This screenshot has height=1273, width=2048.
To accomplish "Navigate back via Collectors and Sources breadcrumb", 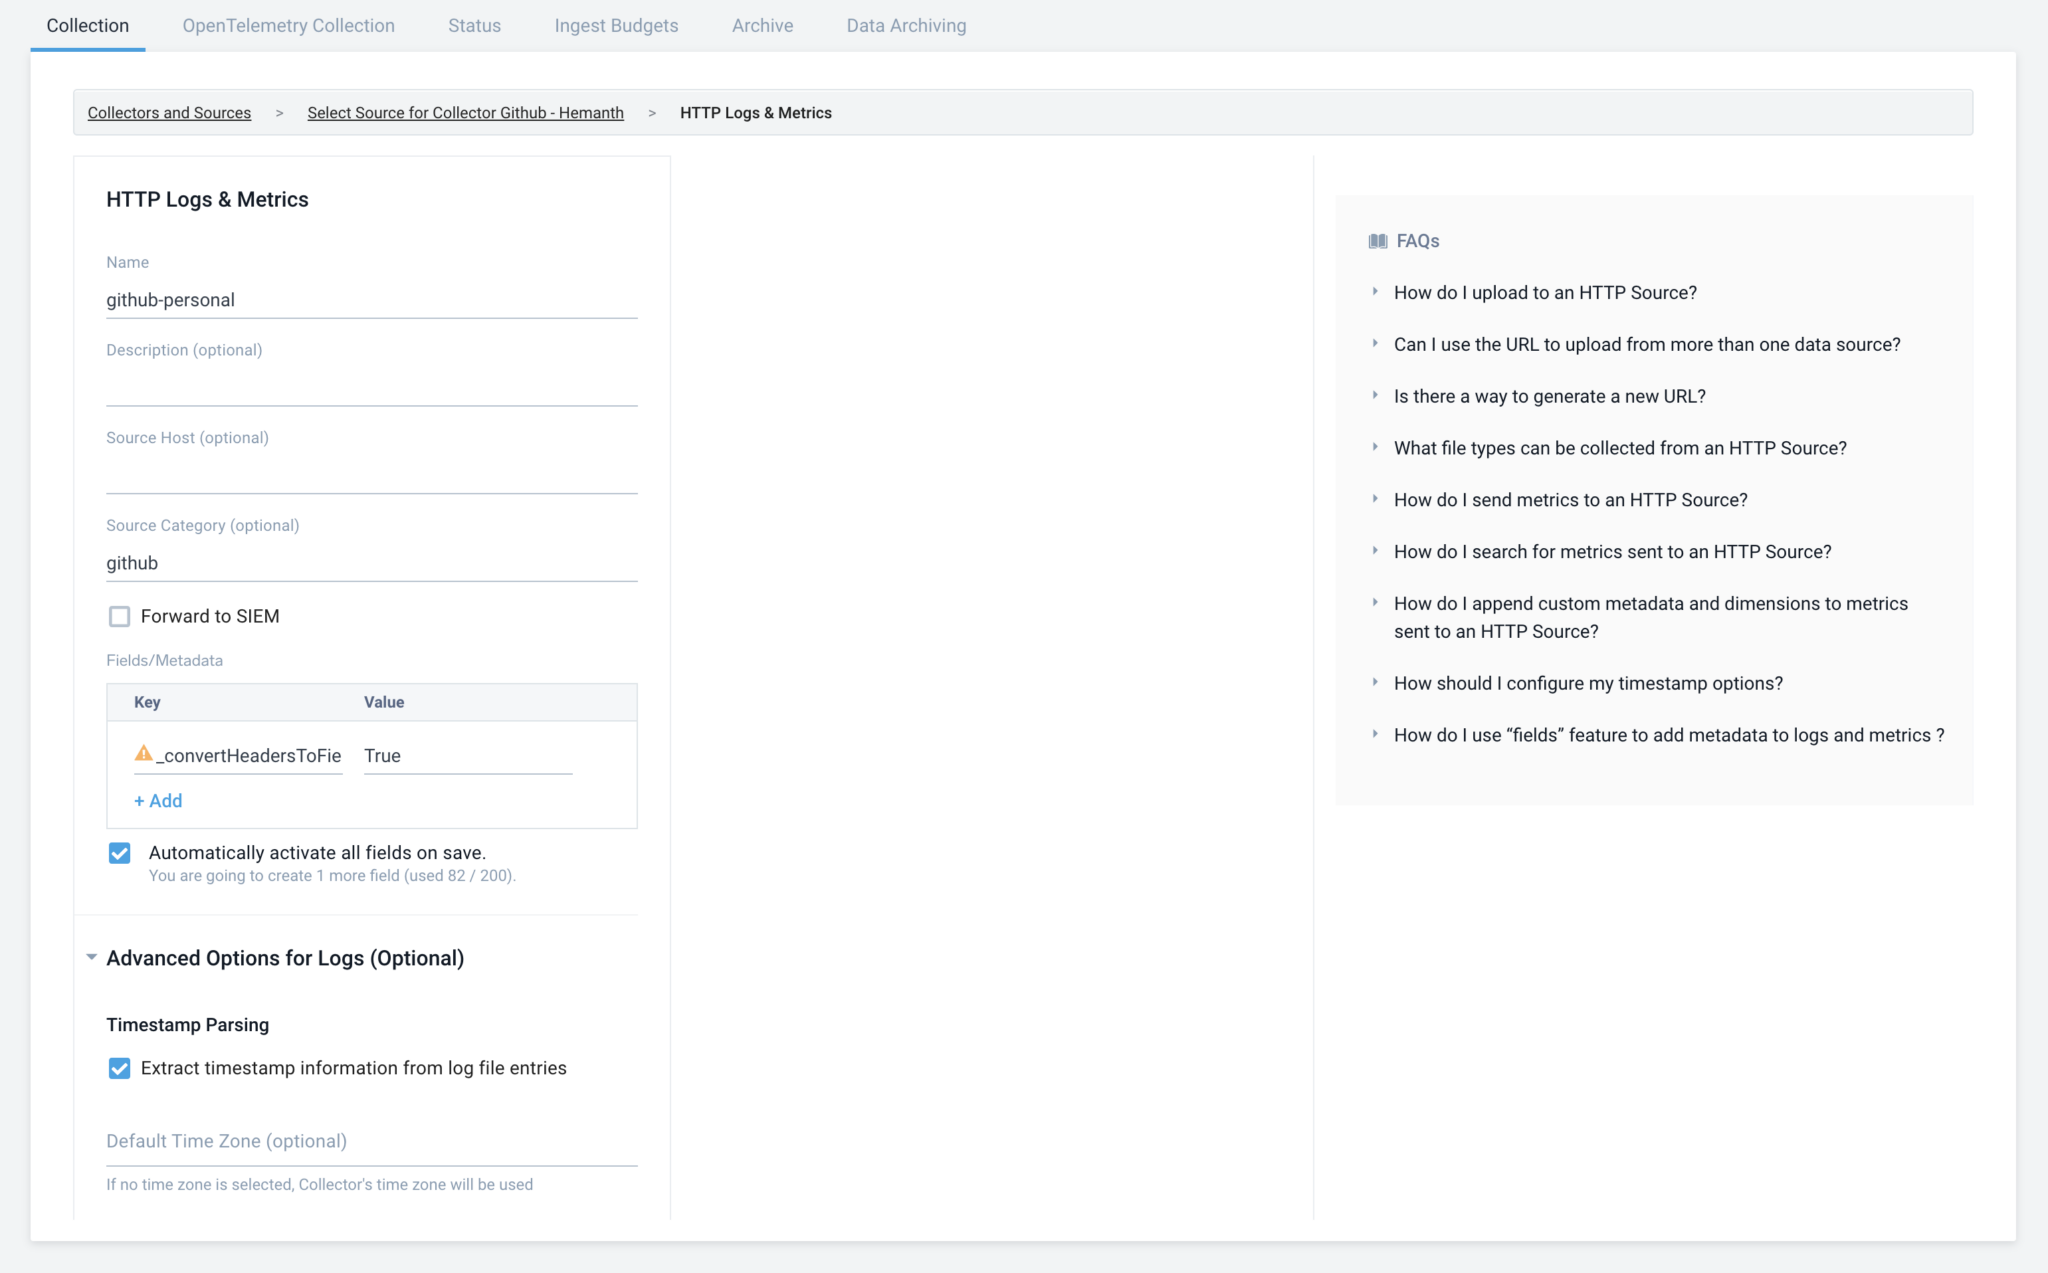I will [x=169, y=112].
